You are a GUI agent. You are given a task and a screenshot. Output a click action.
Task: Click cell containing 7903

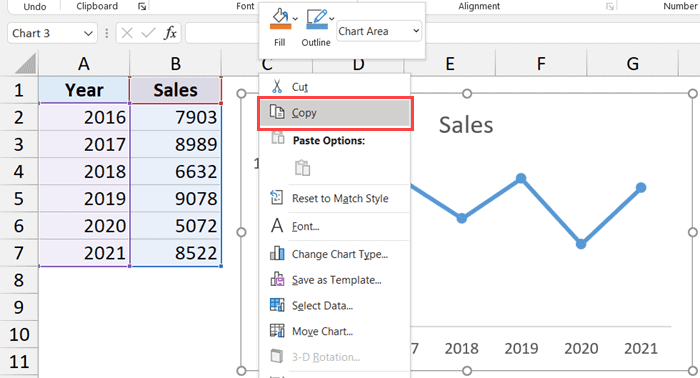175,117
